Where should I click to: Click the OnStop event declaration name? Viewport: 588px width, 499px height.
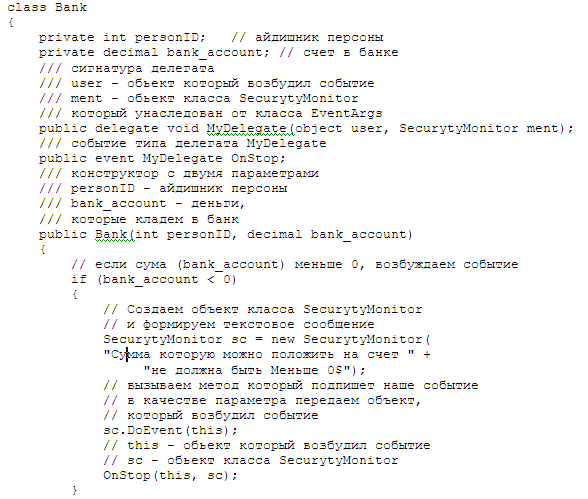tap(255, 158)
